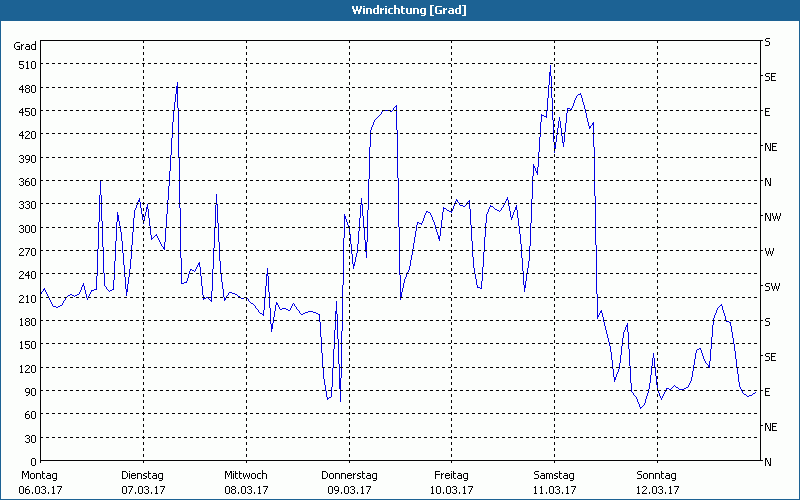Select the date "07.03.17"

coord(143,490)
